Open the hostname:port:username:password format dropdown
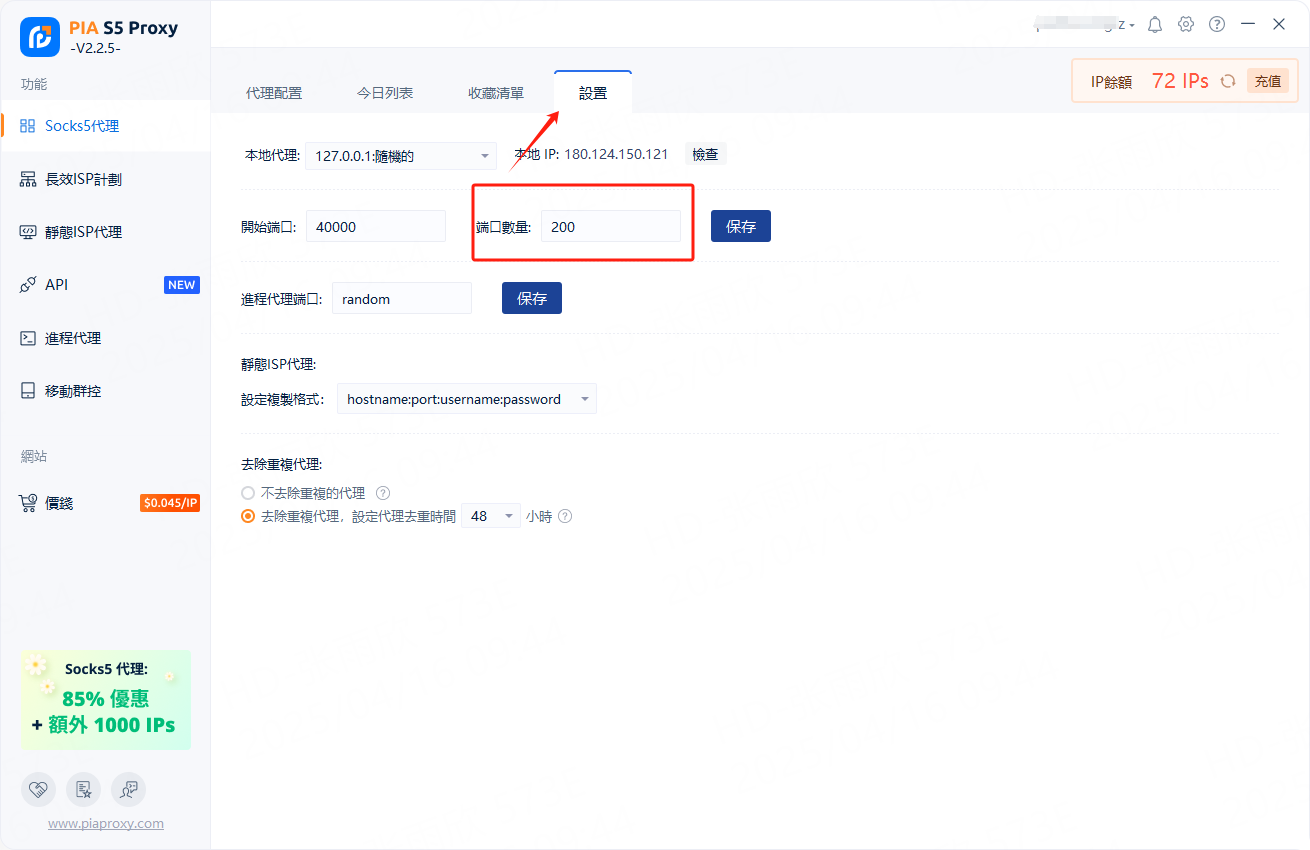The height and width of the screenshot is (850, 1310). (x=466, y=399)
